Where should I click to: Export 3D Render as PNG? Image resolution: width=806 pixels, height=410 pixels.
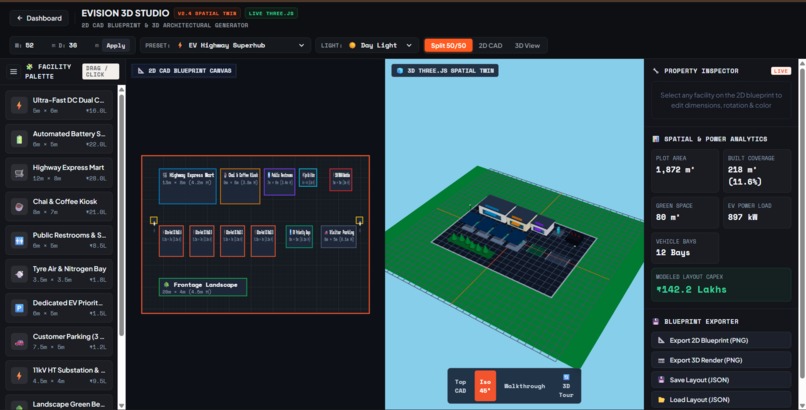click(x=721, y=360)
